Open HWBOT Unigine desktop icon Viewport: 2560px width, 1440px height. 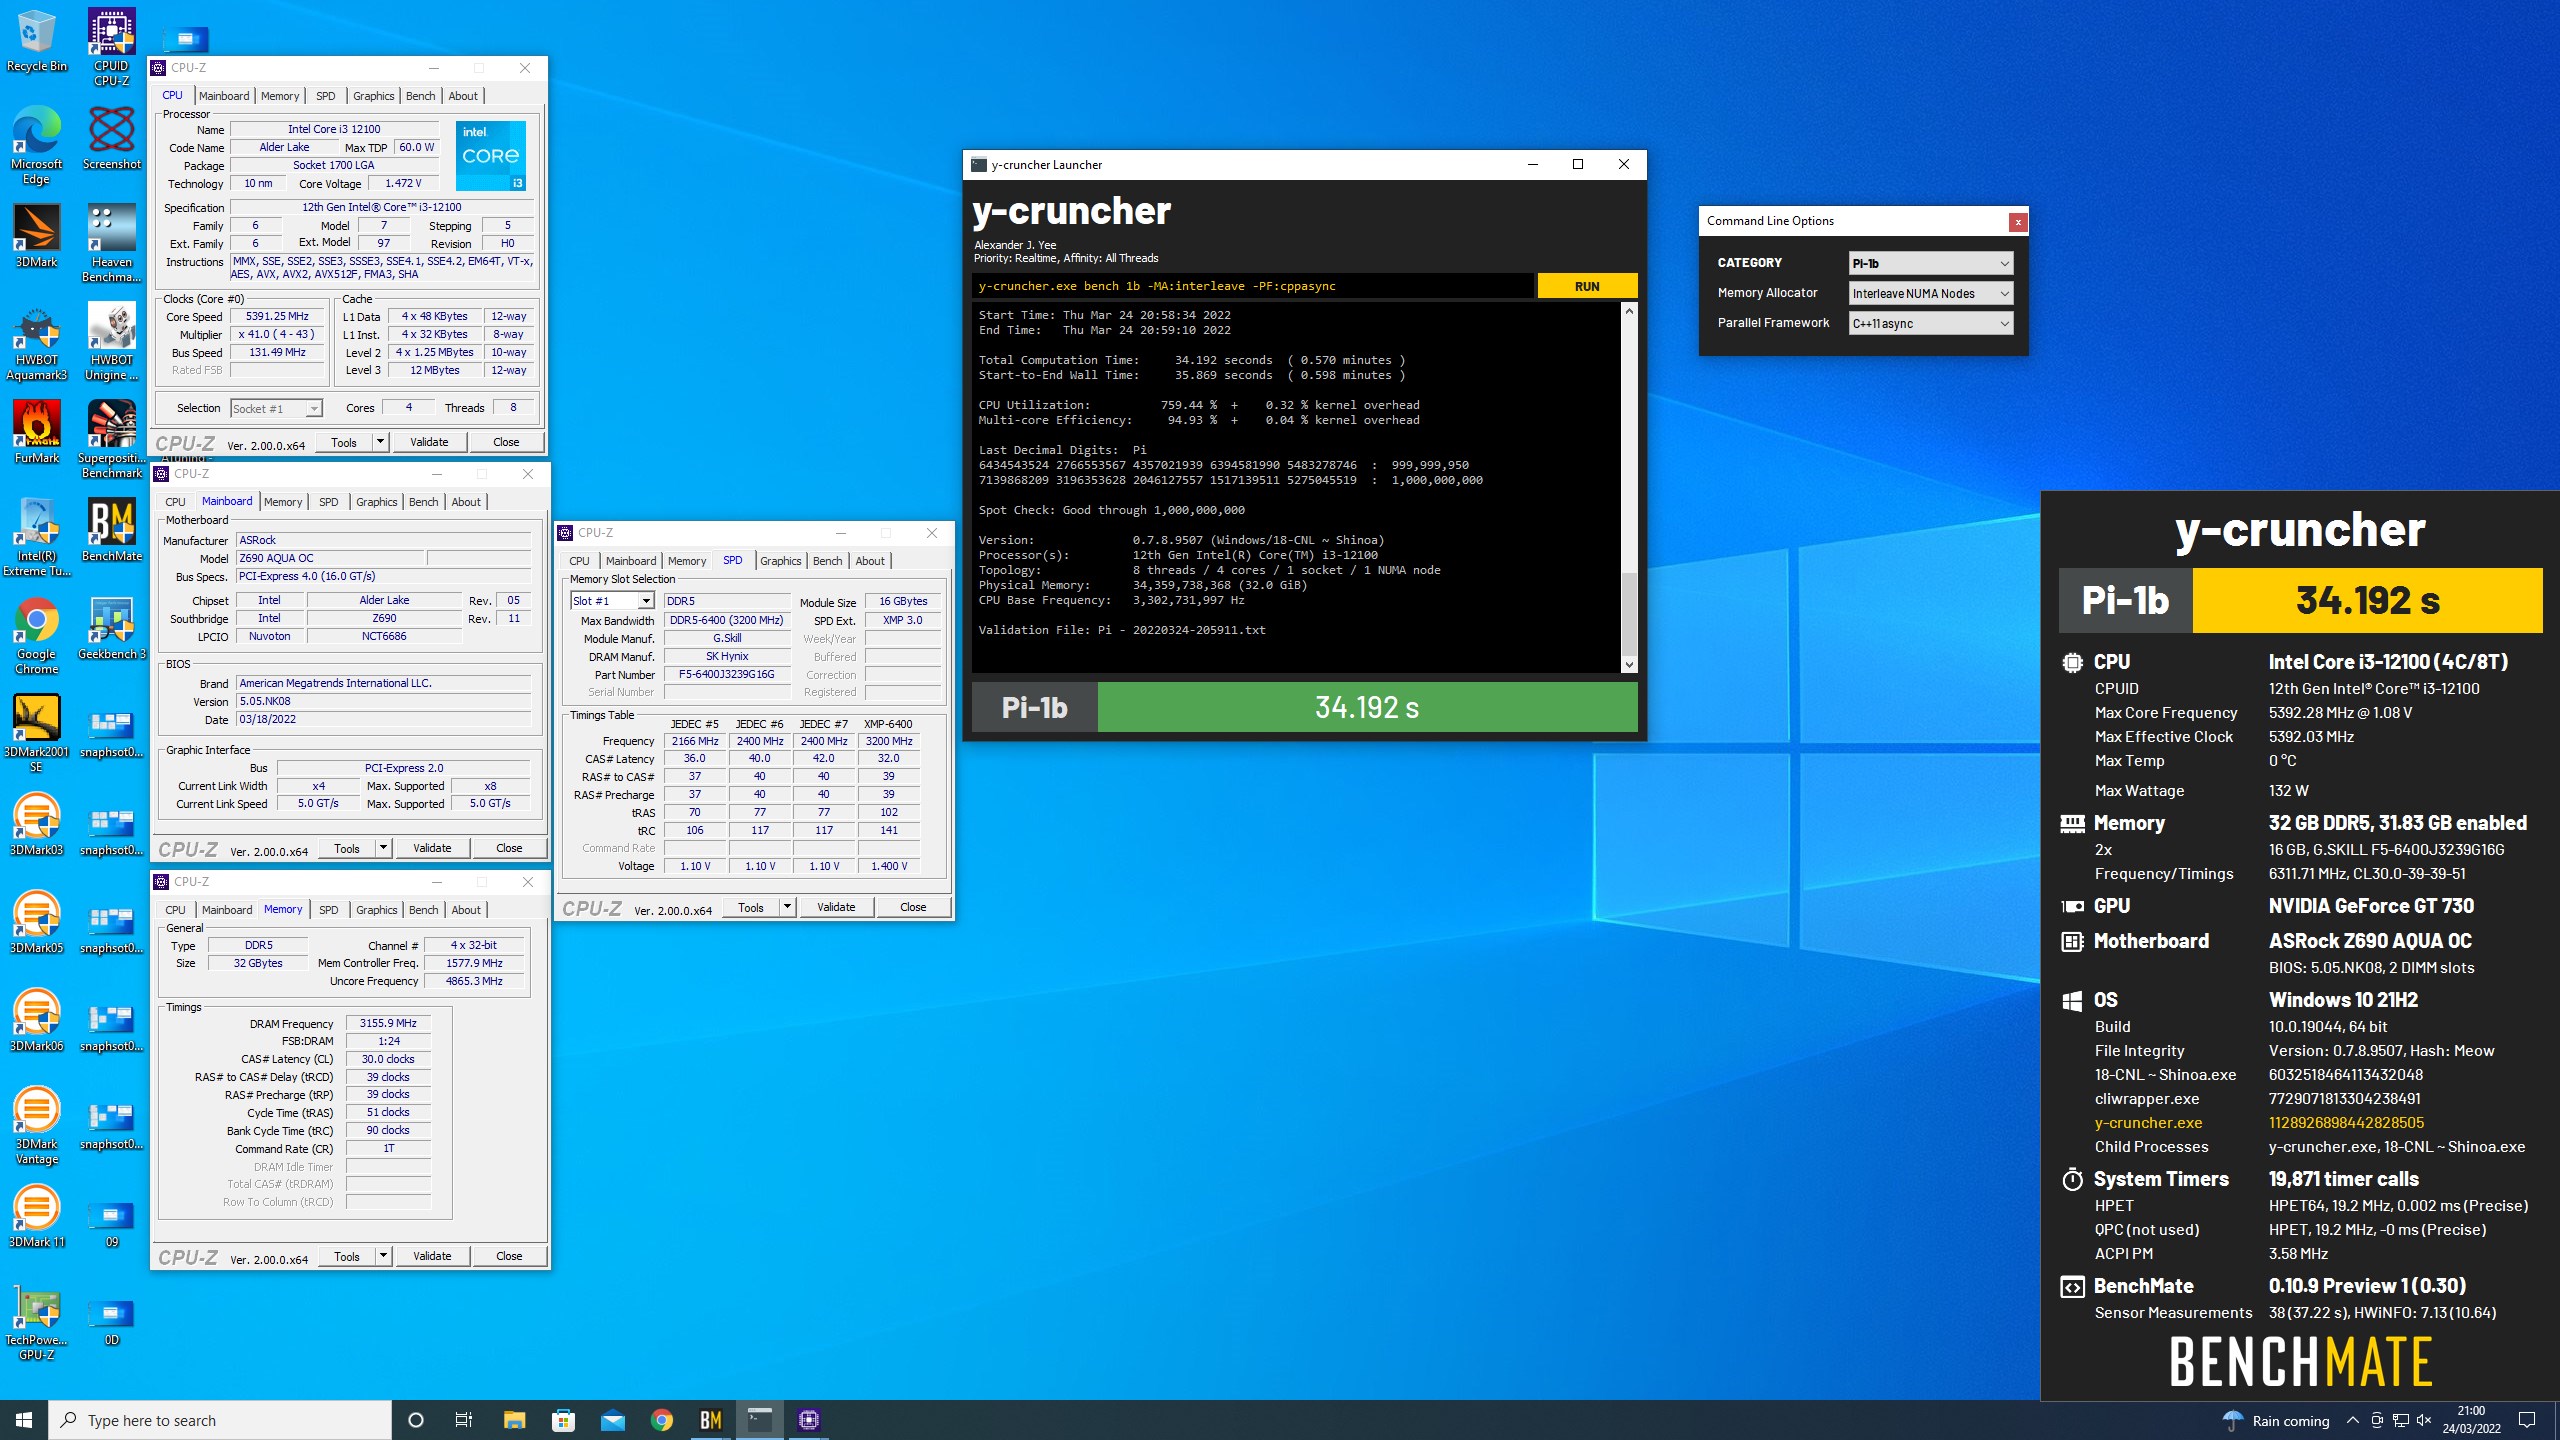pos(111,342)
